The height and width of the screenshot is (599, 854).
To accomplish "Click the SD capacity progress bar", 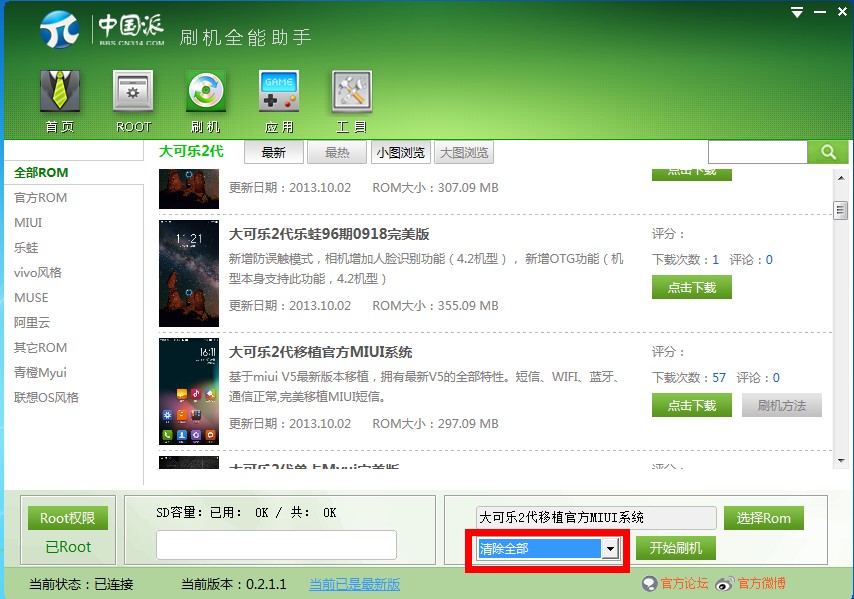I will (x=276, y=545).
